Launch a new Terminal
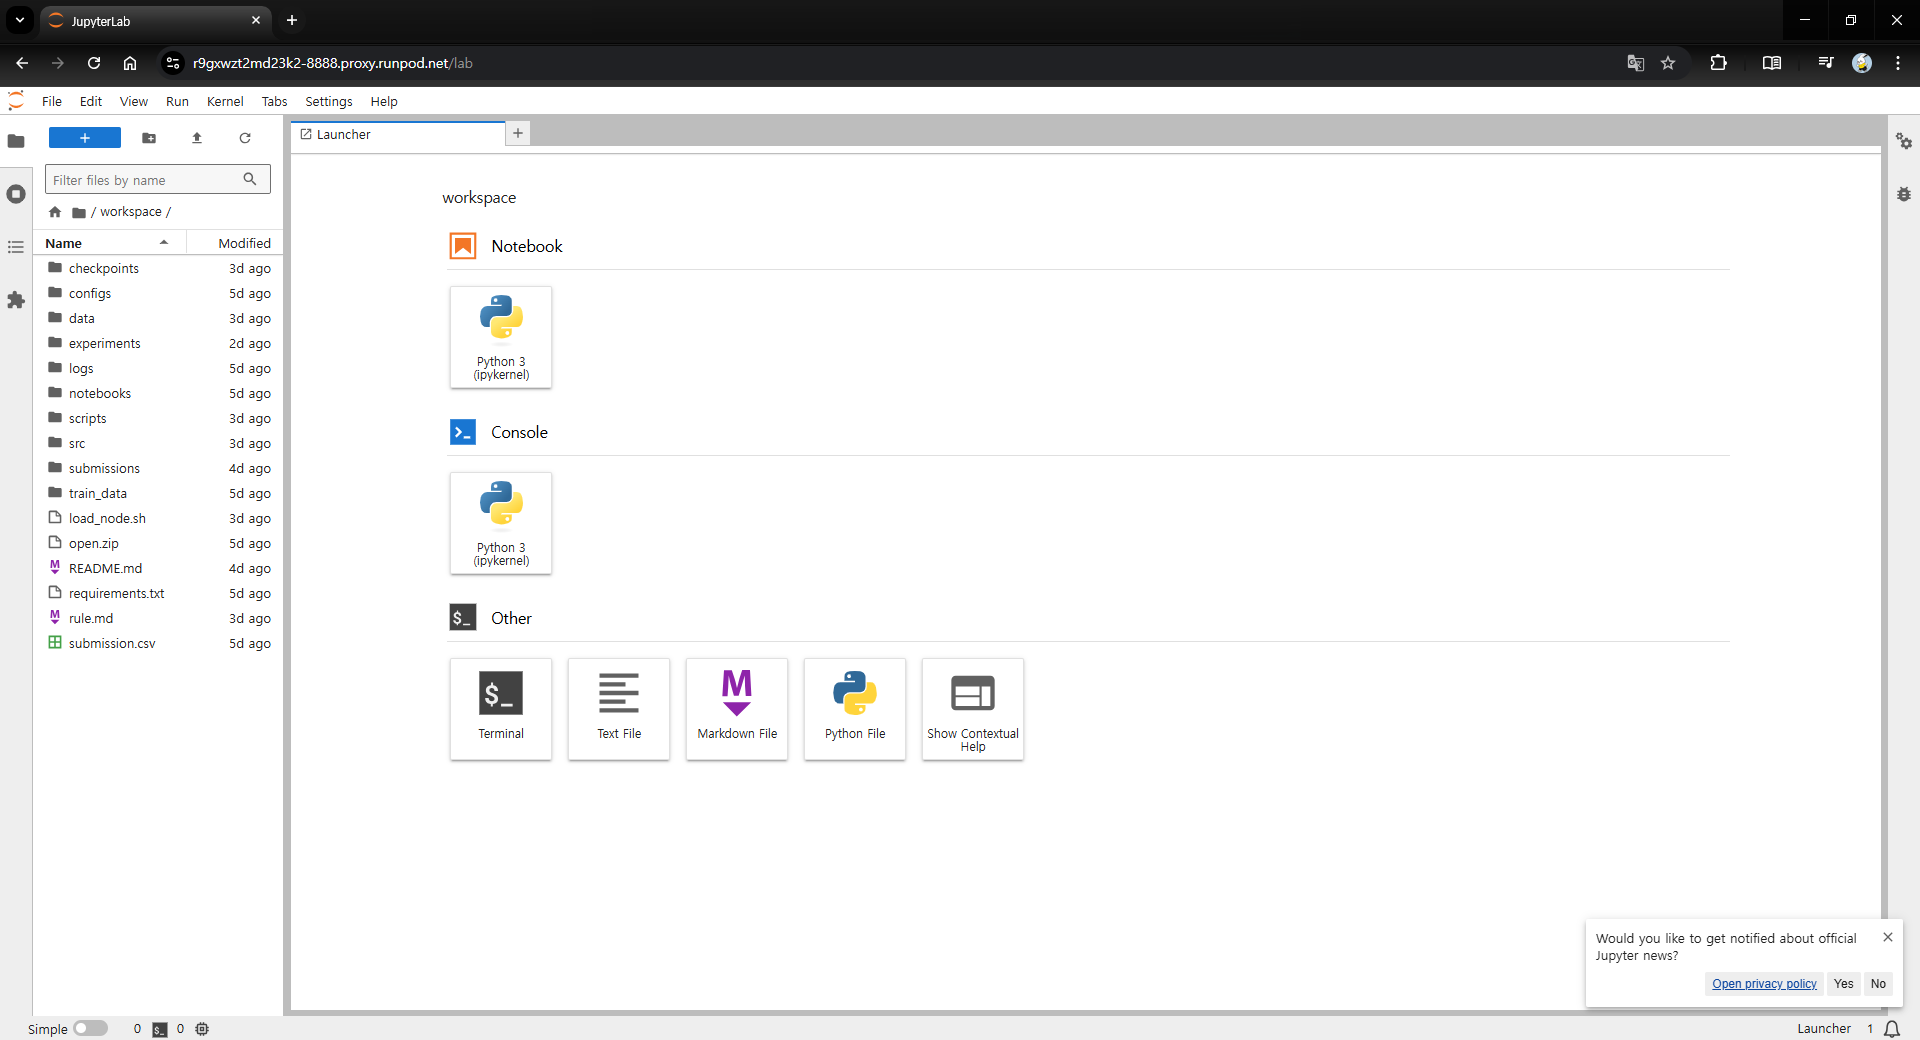 pyautogui.click(x=501, y=709)
